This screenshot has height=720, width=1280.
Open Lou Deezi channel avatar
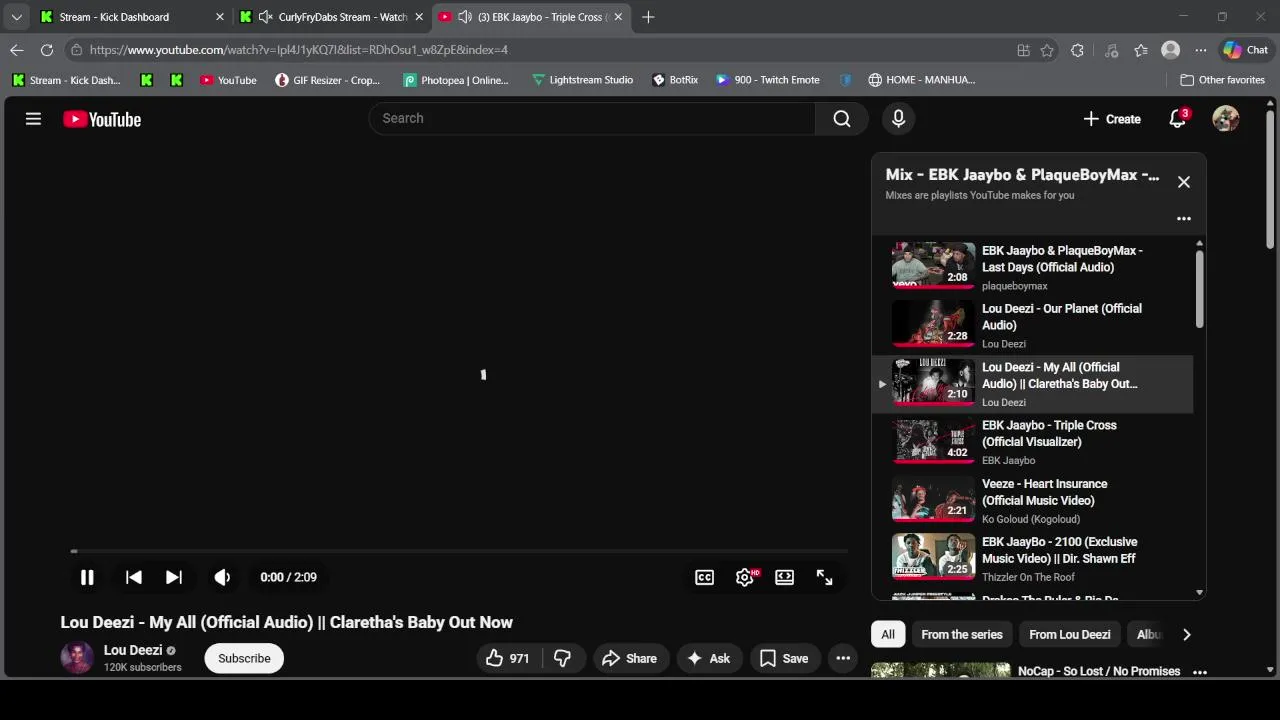pyautogui.click(x=77, y=658)
